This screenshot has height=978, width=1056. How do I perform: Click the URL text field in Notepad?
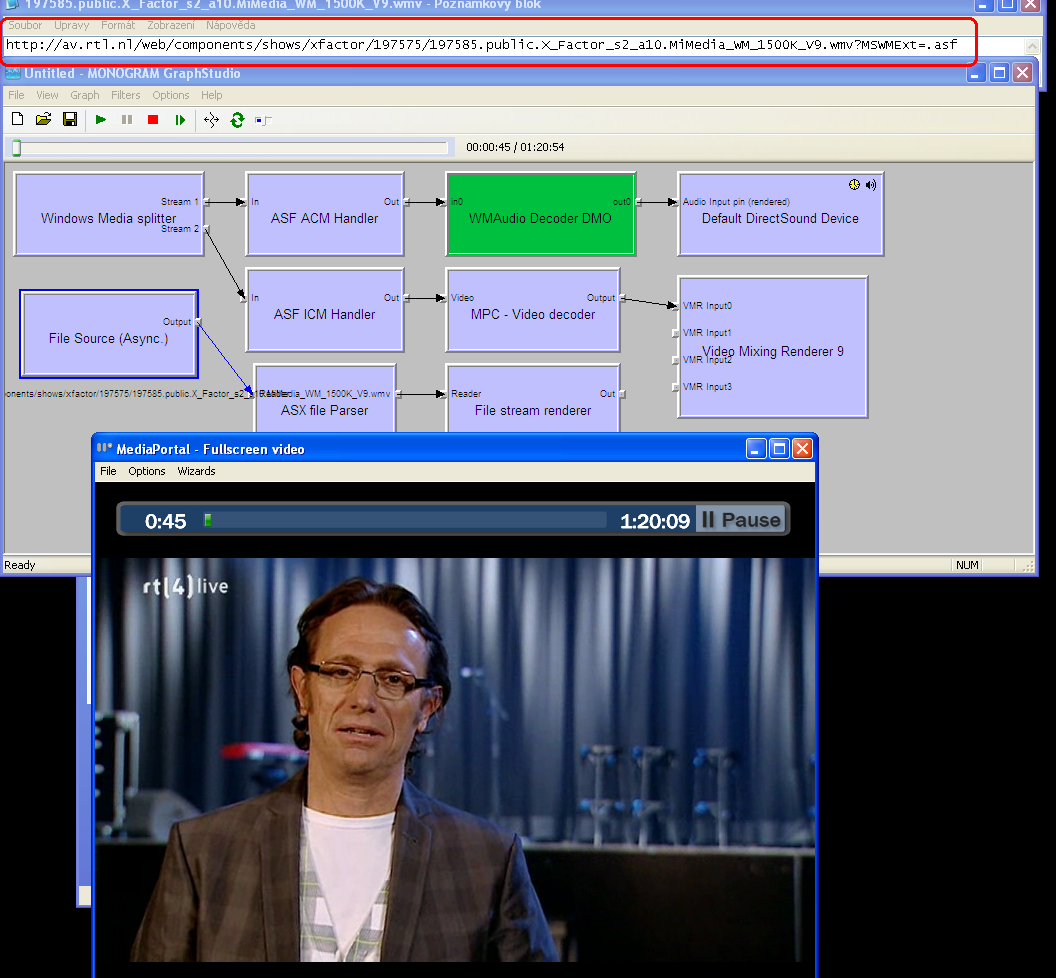coord(513,45)
